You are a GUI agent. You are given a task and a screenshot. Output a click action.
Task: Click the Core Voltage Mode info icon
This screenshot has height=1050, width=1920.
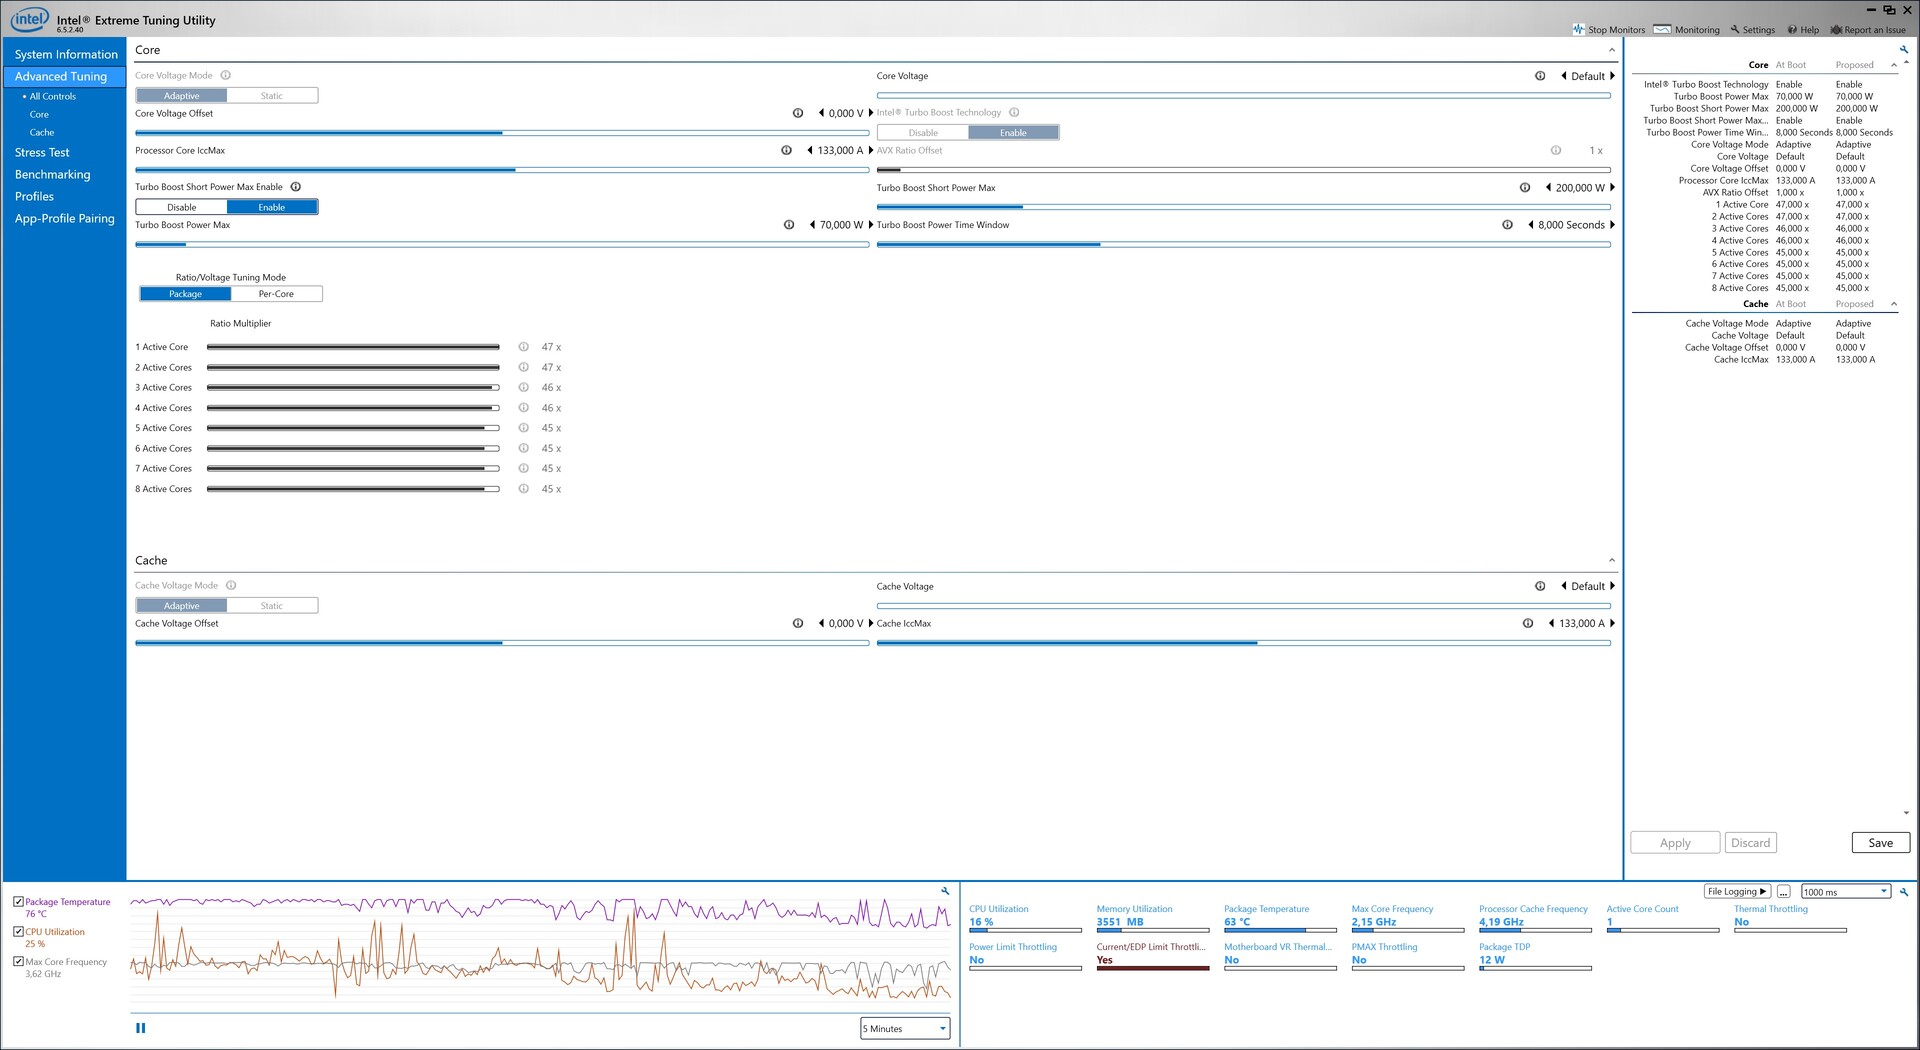pos(226,75)
